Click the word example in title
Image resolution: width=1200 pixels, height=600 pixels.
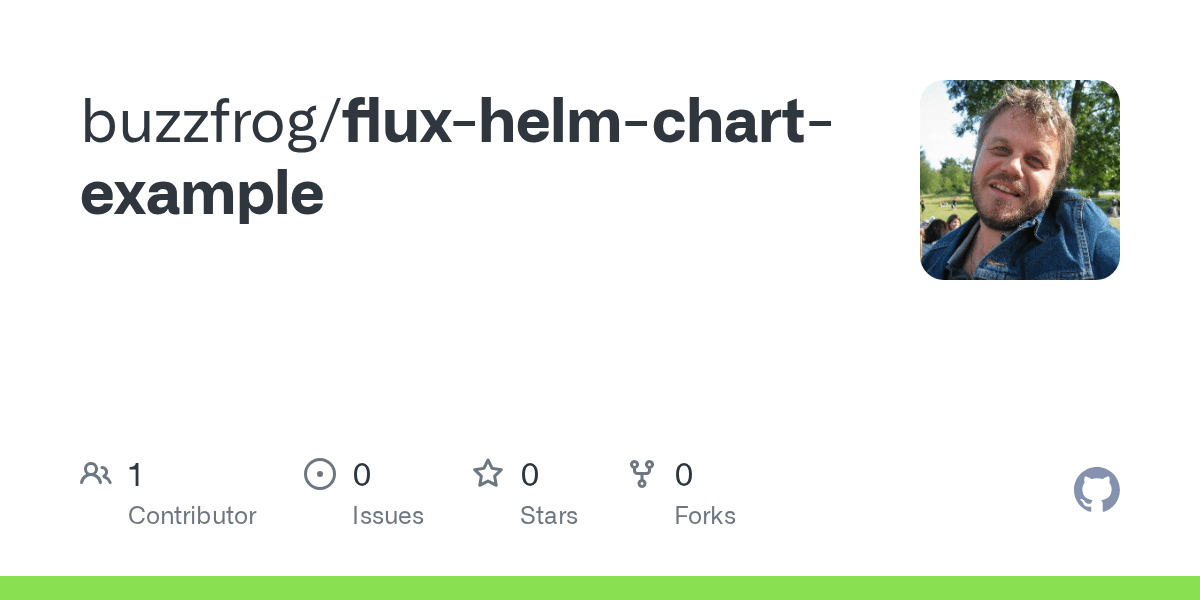[202, 193]
